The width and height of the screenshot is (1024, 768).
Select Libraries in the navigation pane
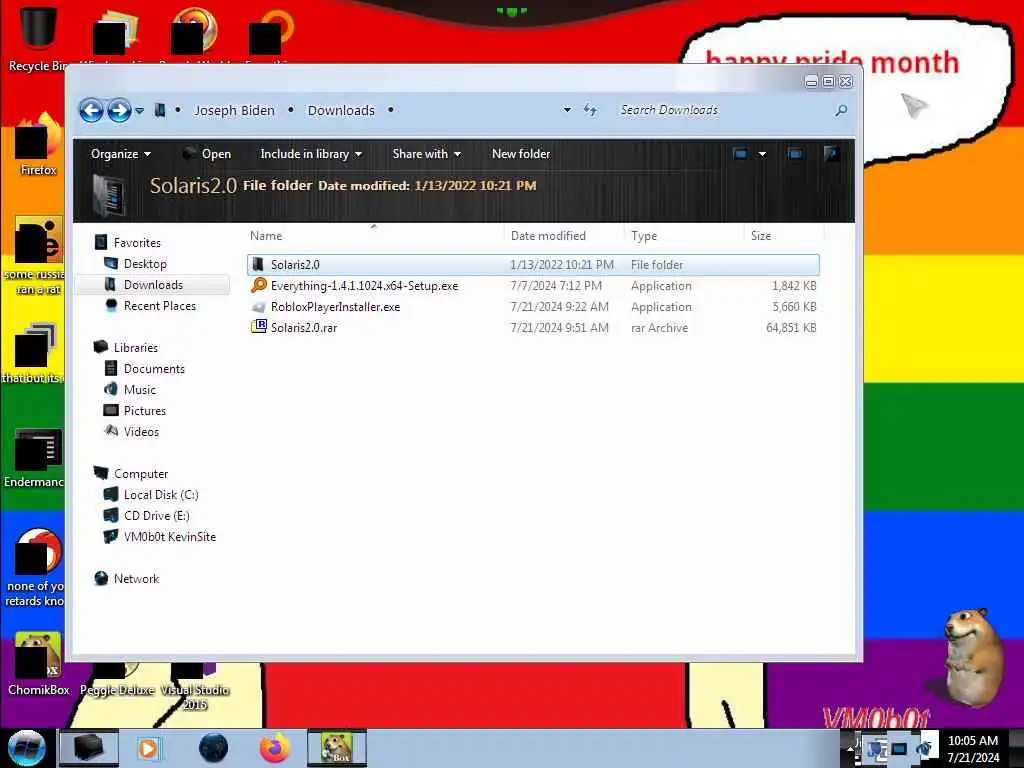click(136, 348)
